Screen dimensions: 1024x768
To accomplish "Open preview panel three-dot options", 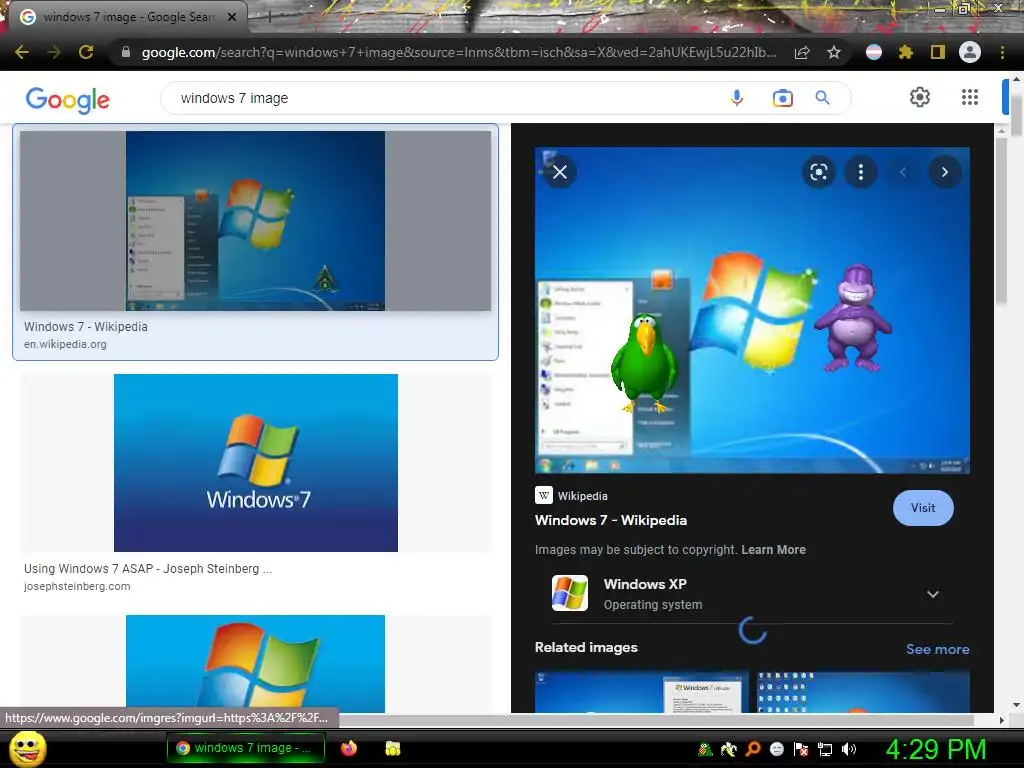I will click(861, 172).
